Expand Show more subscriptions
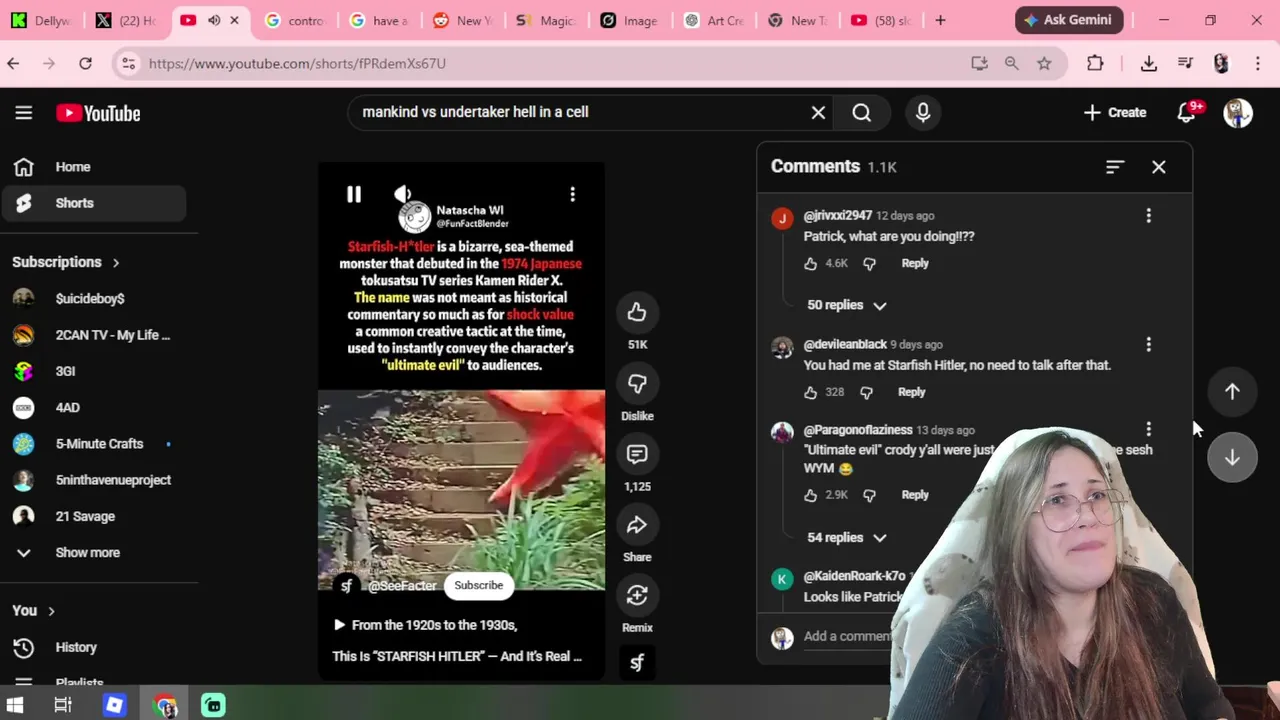The height and width of the screenshot is (720, 1280). 93,553
